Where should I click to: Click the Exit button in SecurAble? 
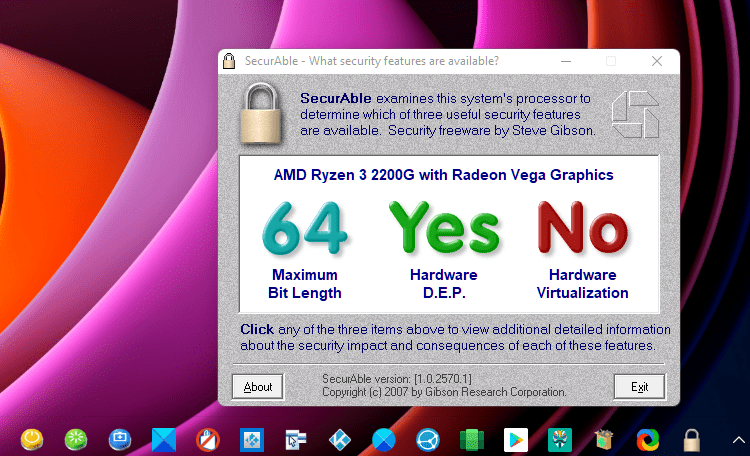(x=639, y=387)
